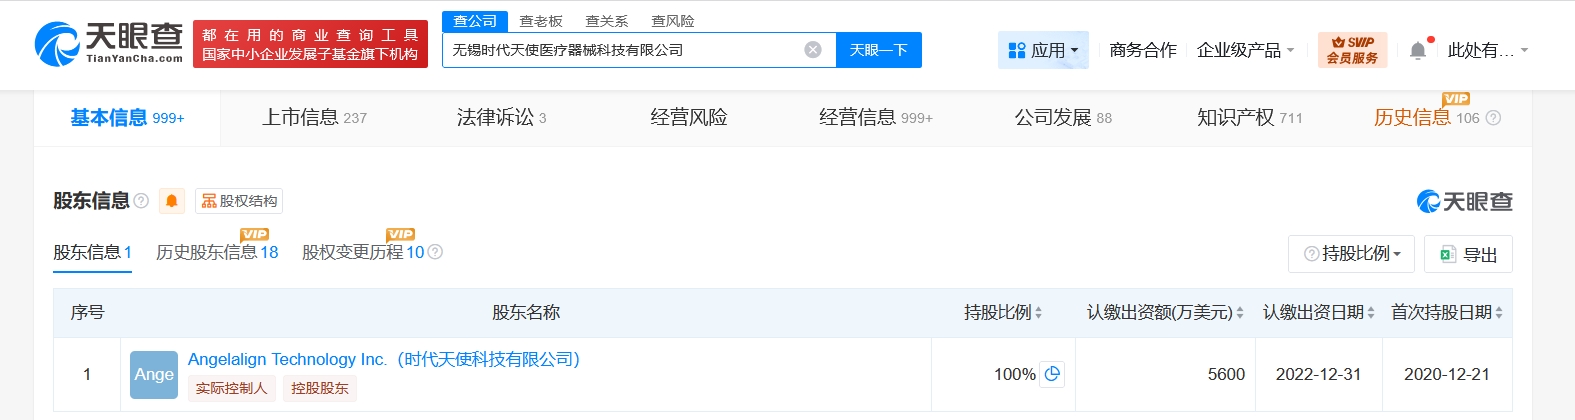Image resolution: width=1575 pixels, height=420 pixels.
Task: Click the orange shareholder alert bell
Action: click(172, 201)
